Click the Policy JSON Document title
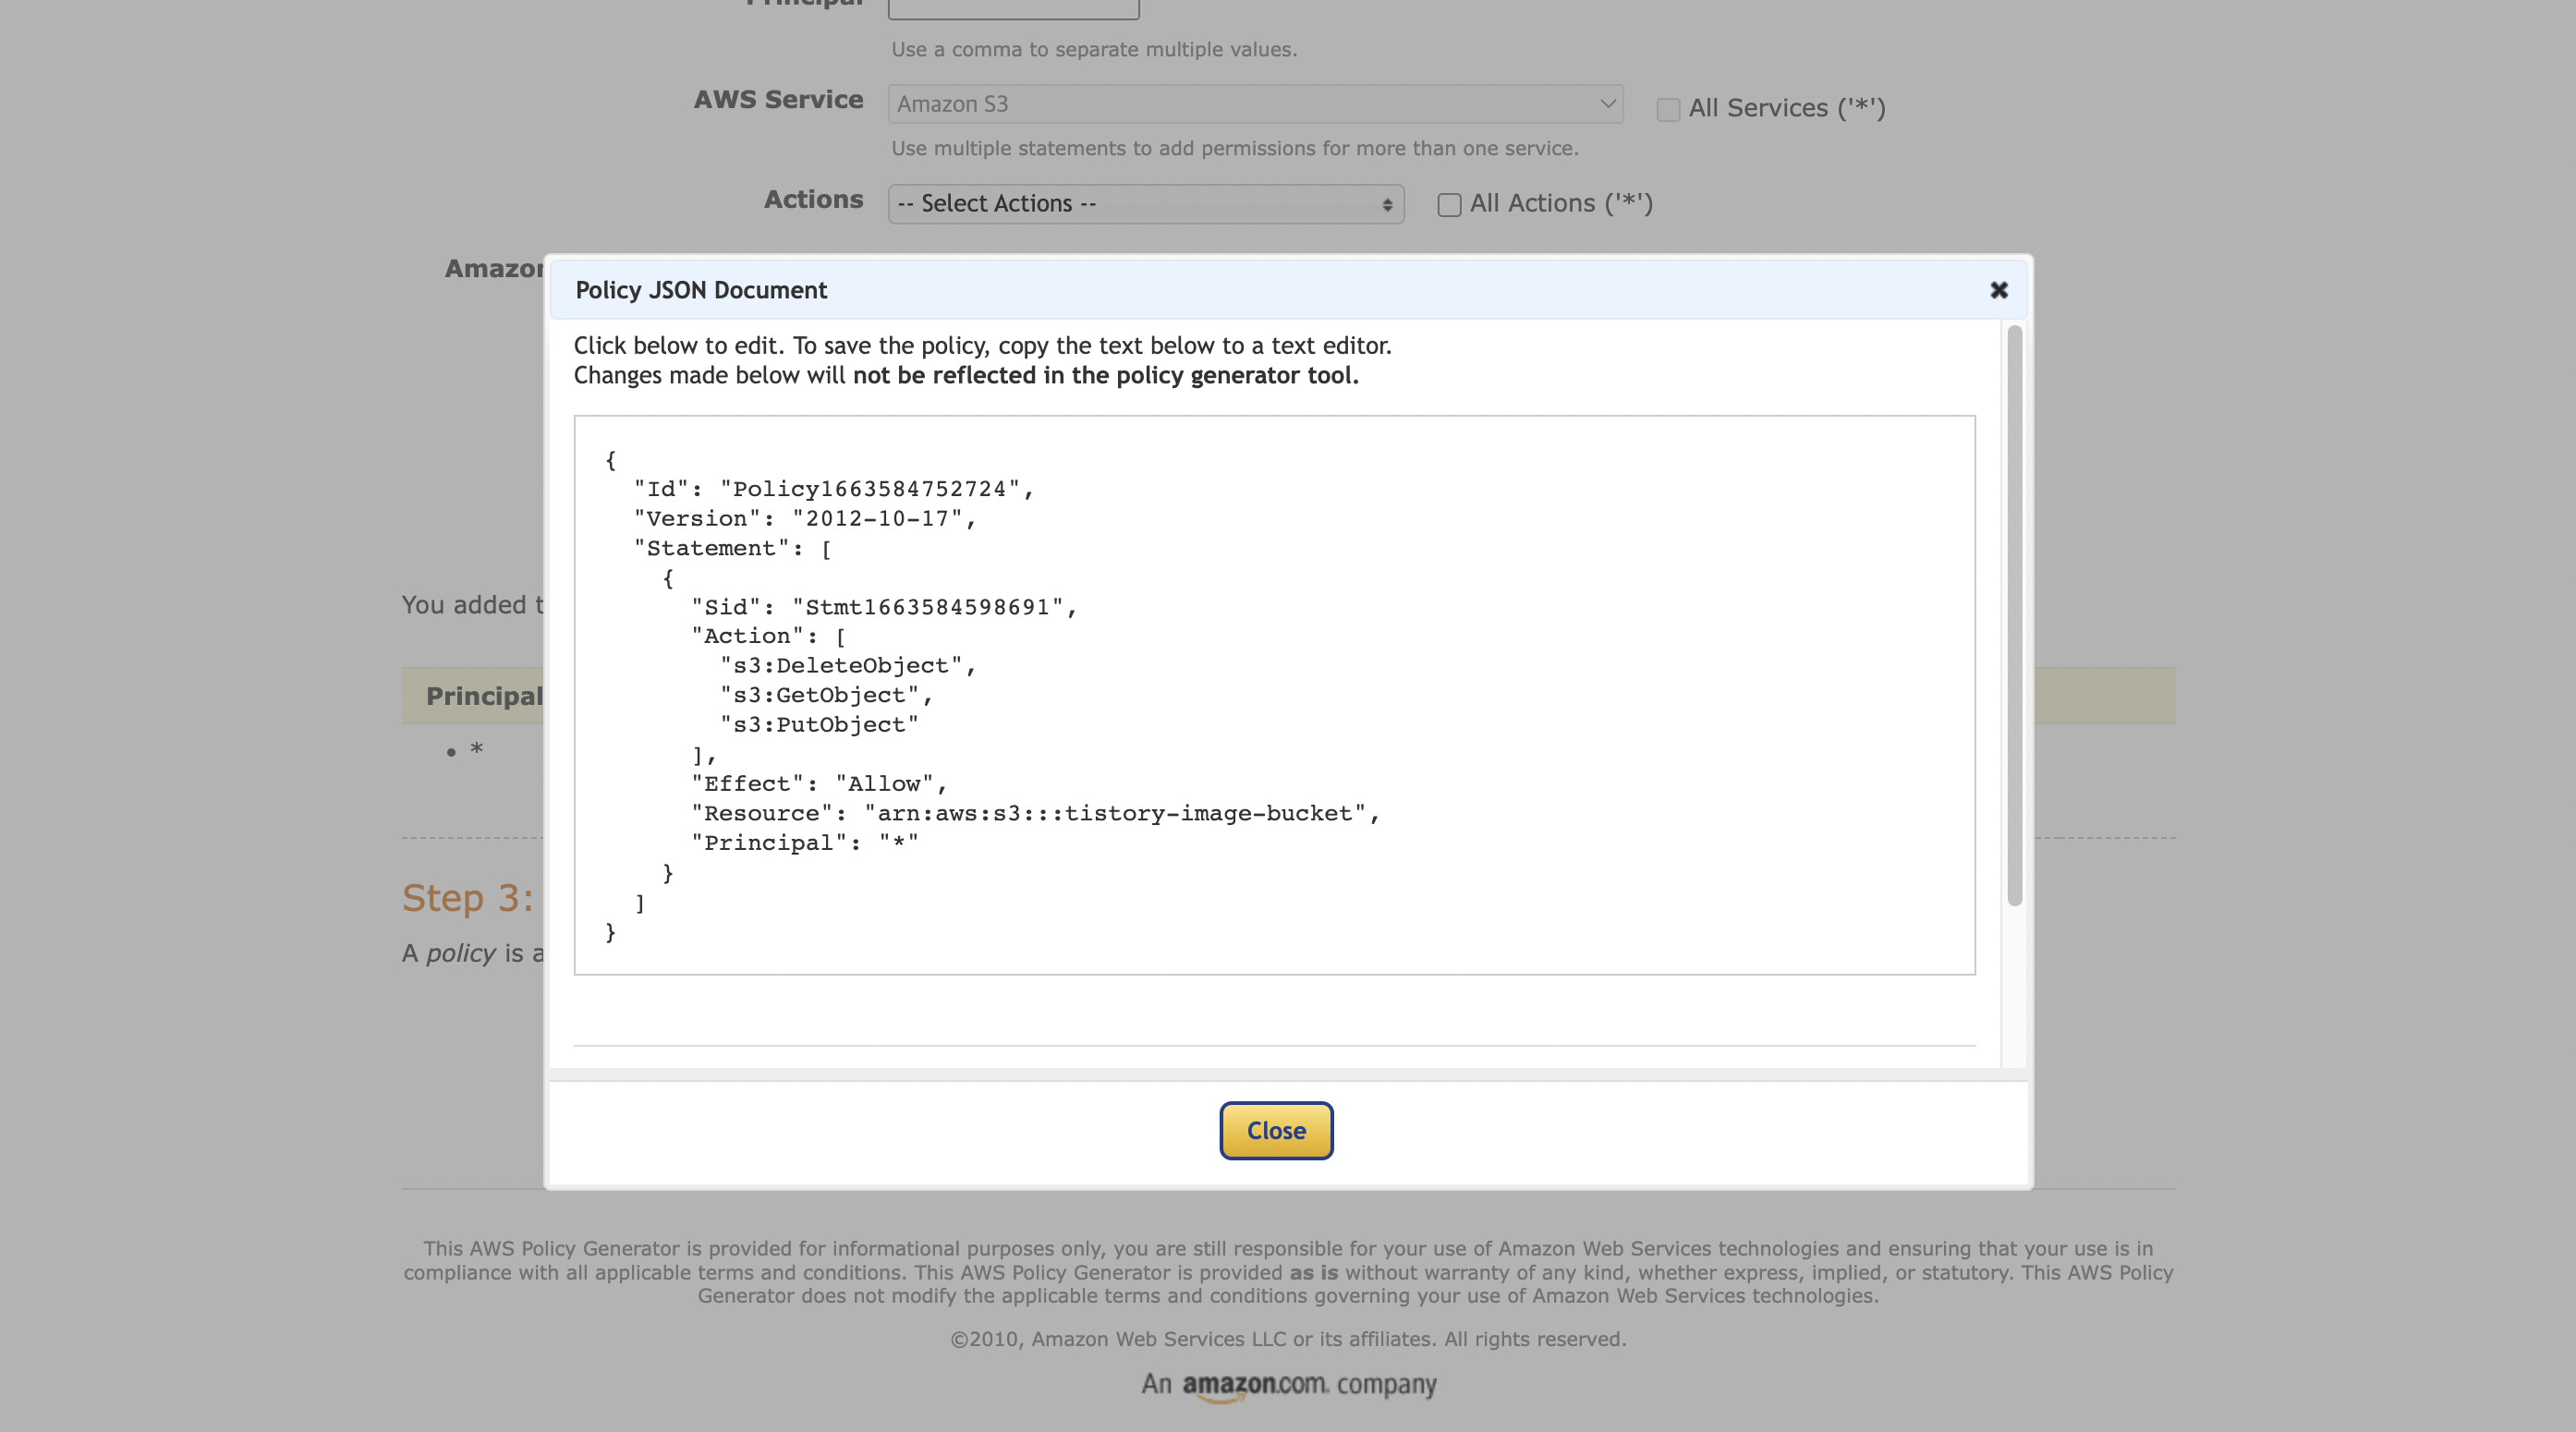2576x1432 pixels. pyautogui.click(x=701, y=290)
